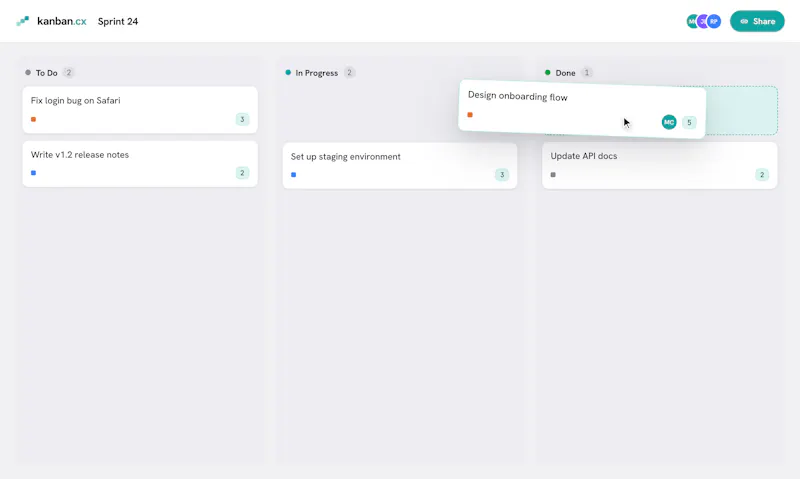Click the purple middle collaborator avatar
The width and height of the screenshot is (800, 479).
(x=703, y=21)
